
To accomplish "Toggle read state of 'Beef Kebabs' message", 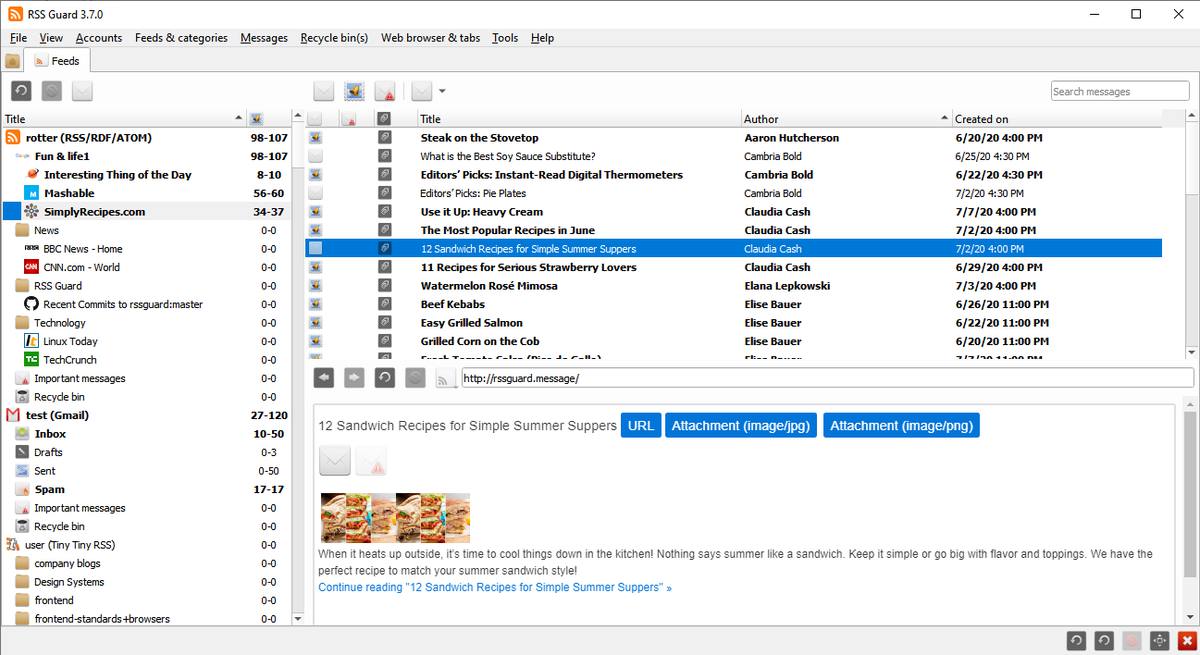I will (315, 304).
